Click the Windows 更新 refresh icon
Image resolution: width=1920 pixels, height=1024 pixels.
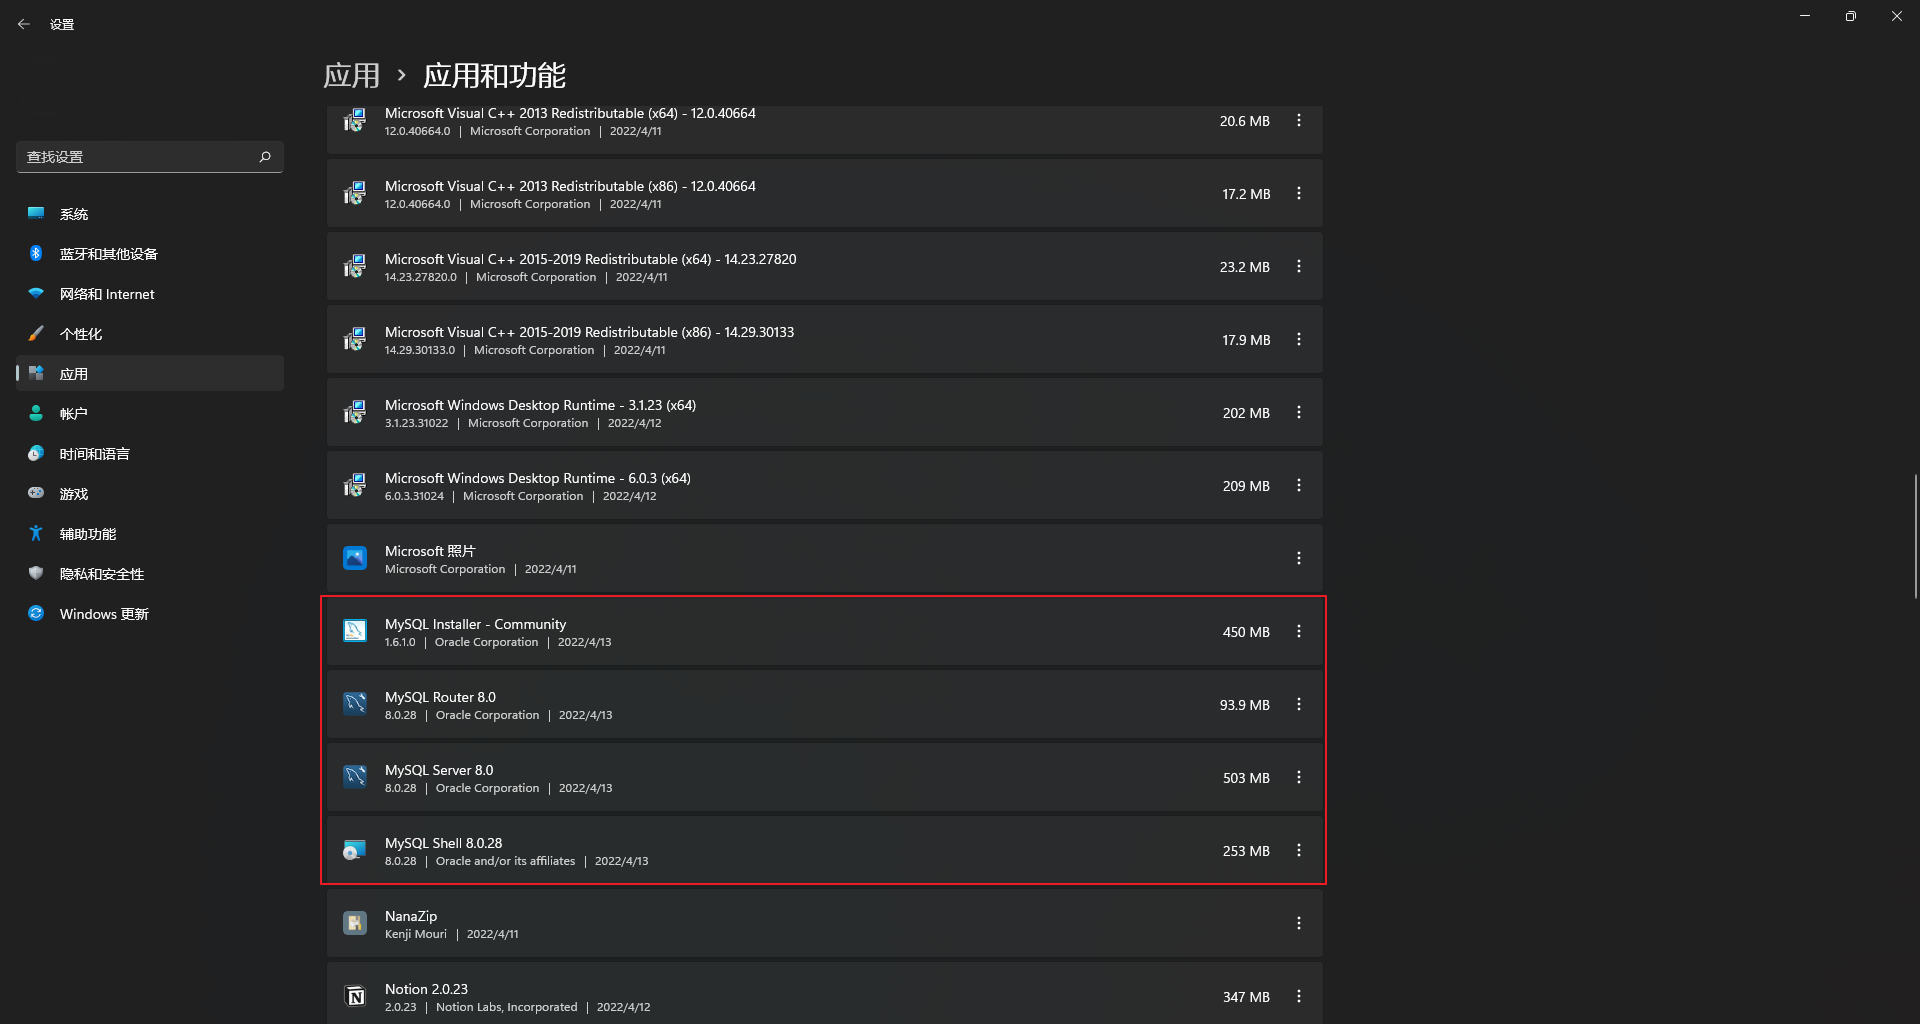click(x=36, y=613)
